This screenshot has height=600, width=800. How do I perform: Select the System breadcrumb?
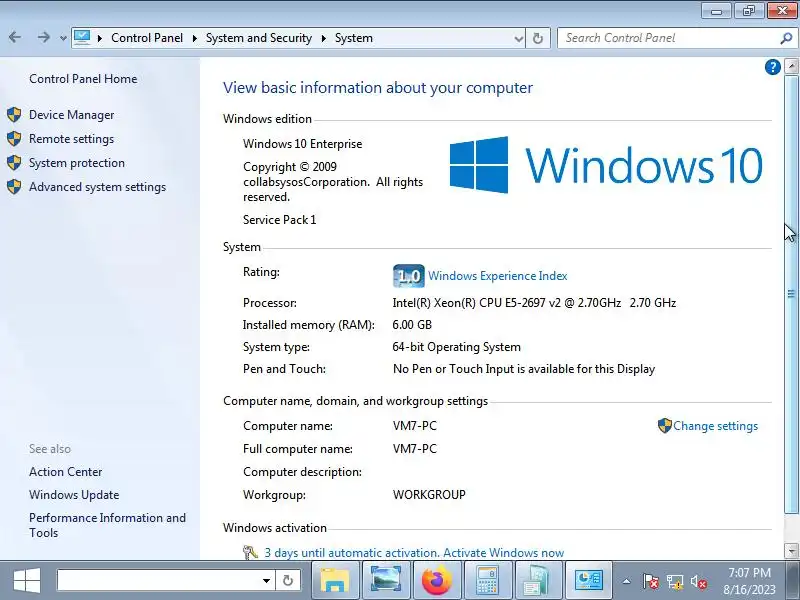click(354, 38)
